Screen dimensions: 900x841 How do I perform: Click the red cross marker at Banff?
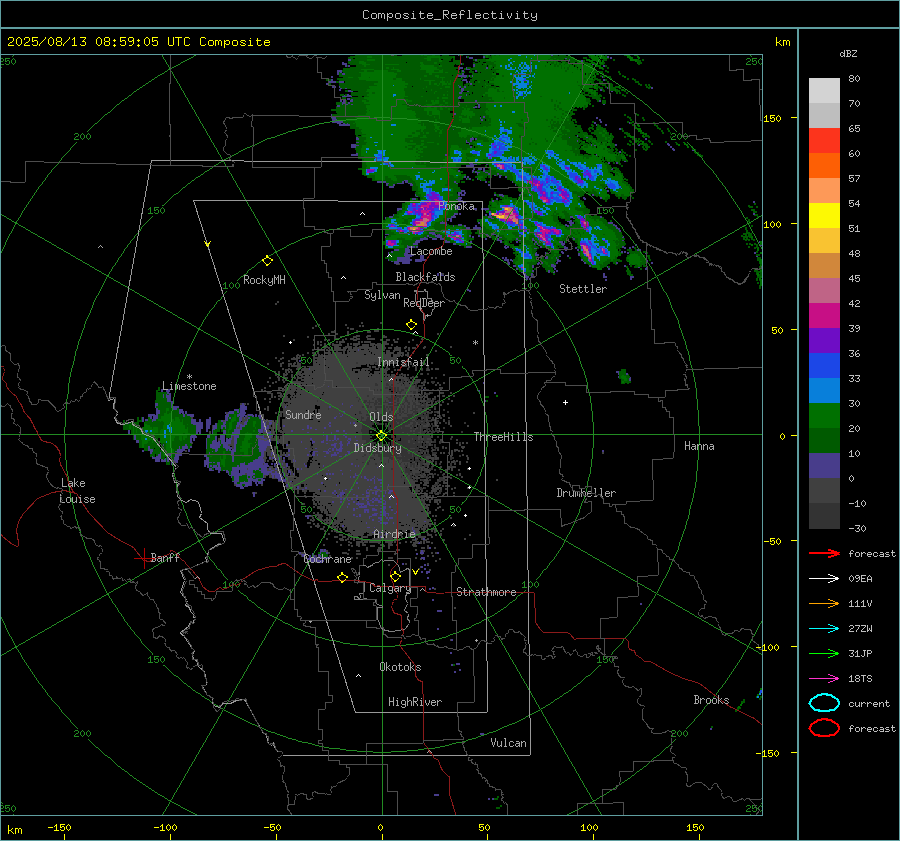click(x=142, y=558)
